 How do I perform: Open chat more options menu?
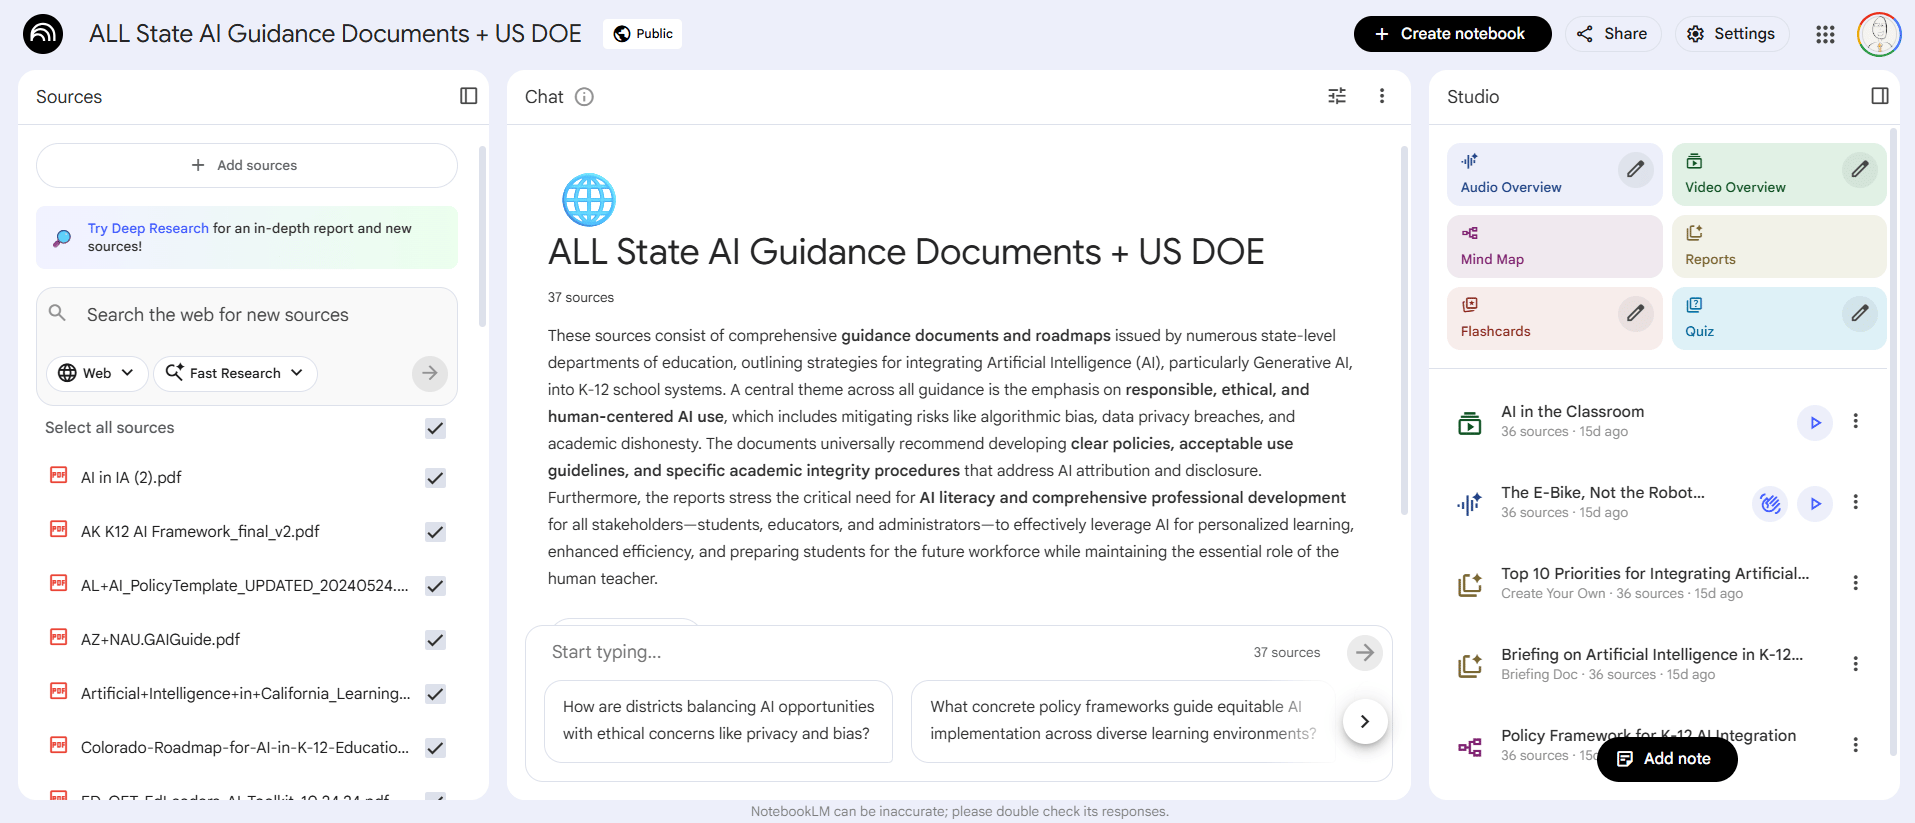(1382, 96)
